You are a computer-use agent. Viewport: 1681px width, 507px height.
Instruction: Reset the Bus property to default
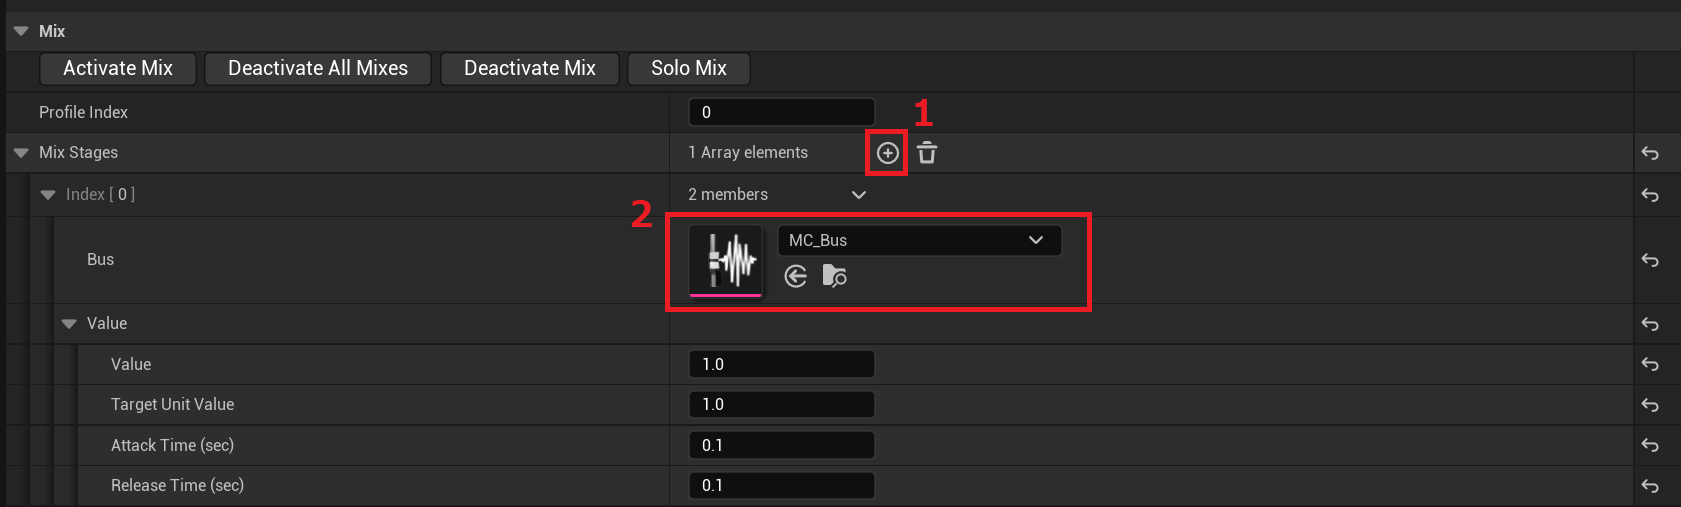tap(1650, 260)
